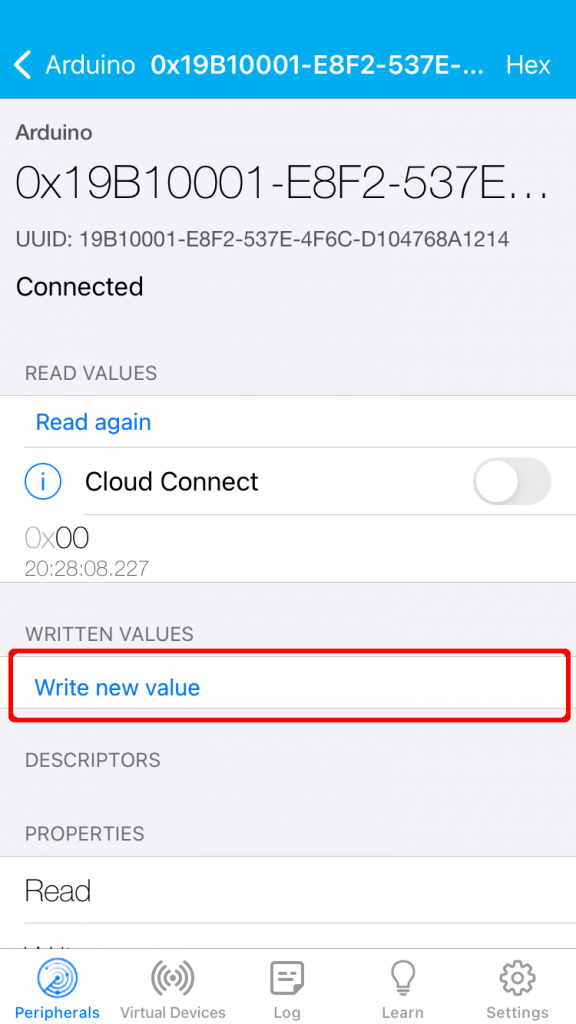576x1024 pixels.
Task: Tap the Read property row
Action: click(x=288, y=890)
